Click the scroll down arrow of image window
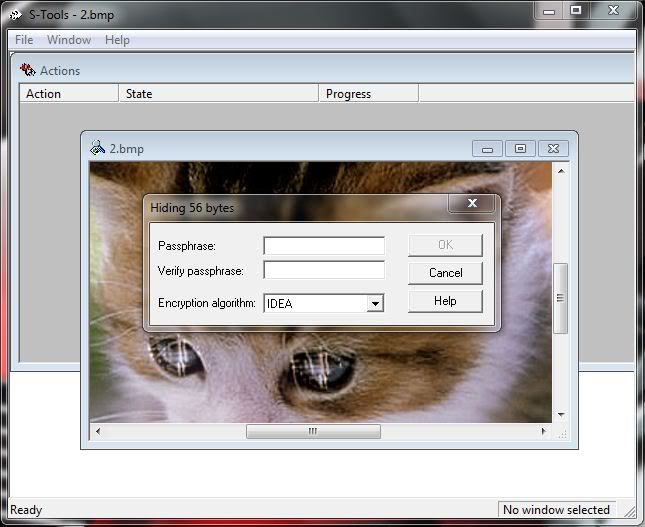 coord(561,414)
